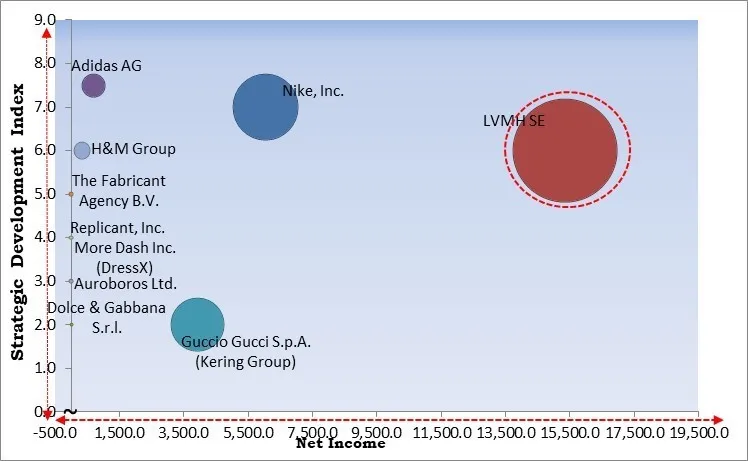Select the teal Guccio Gucci bubble

tap(197, 324)
